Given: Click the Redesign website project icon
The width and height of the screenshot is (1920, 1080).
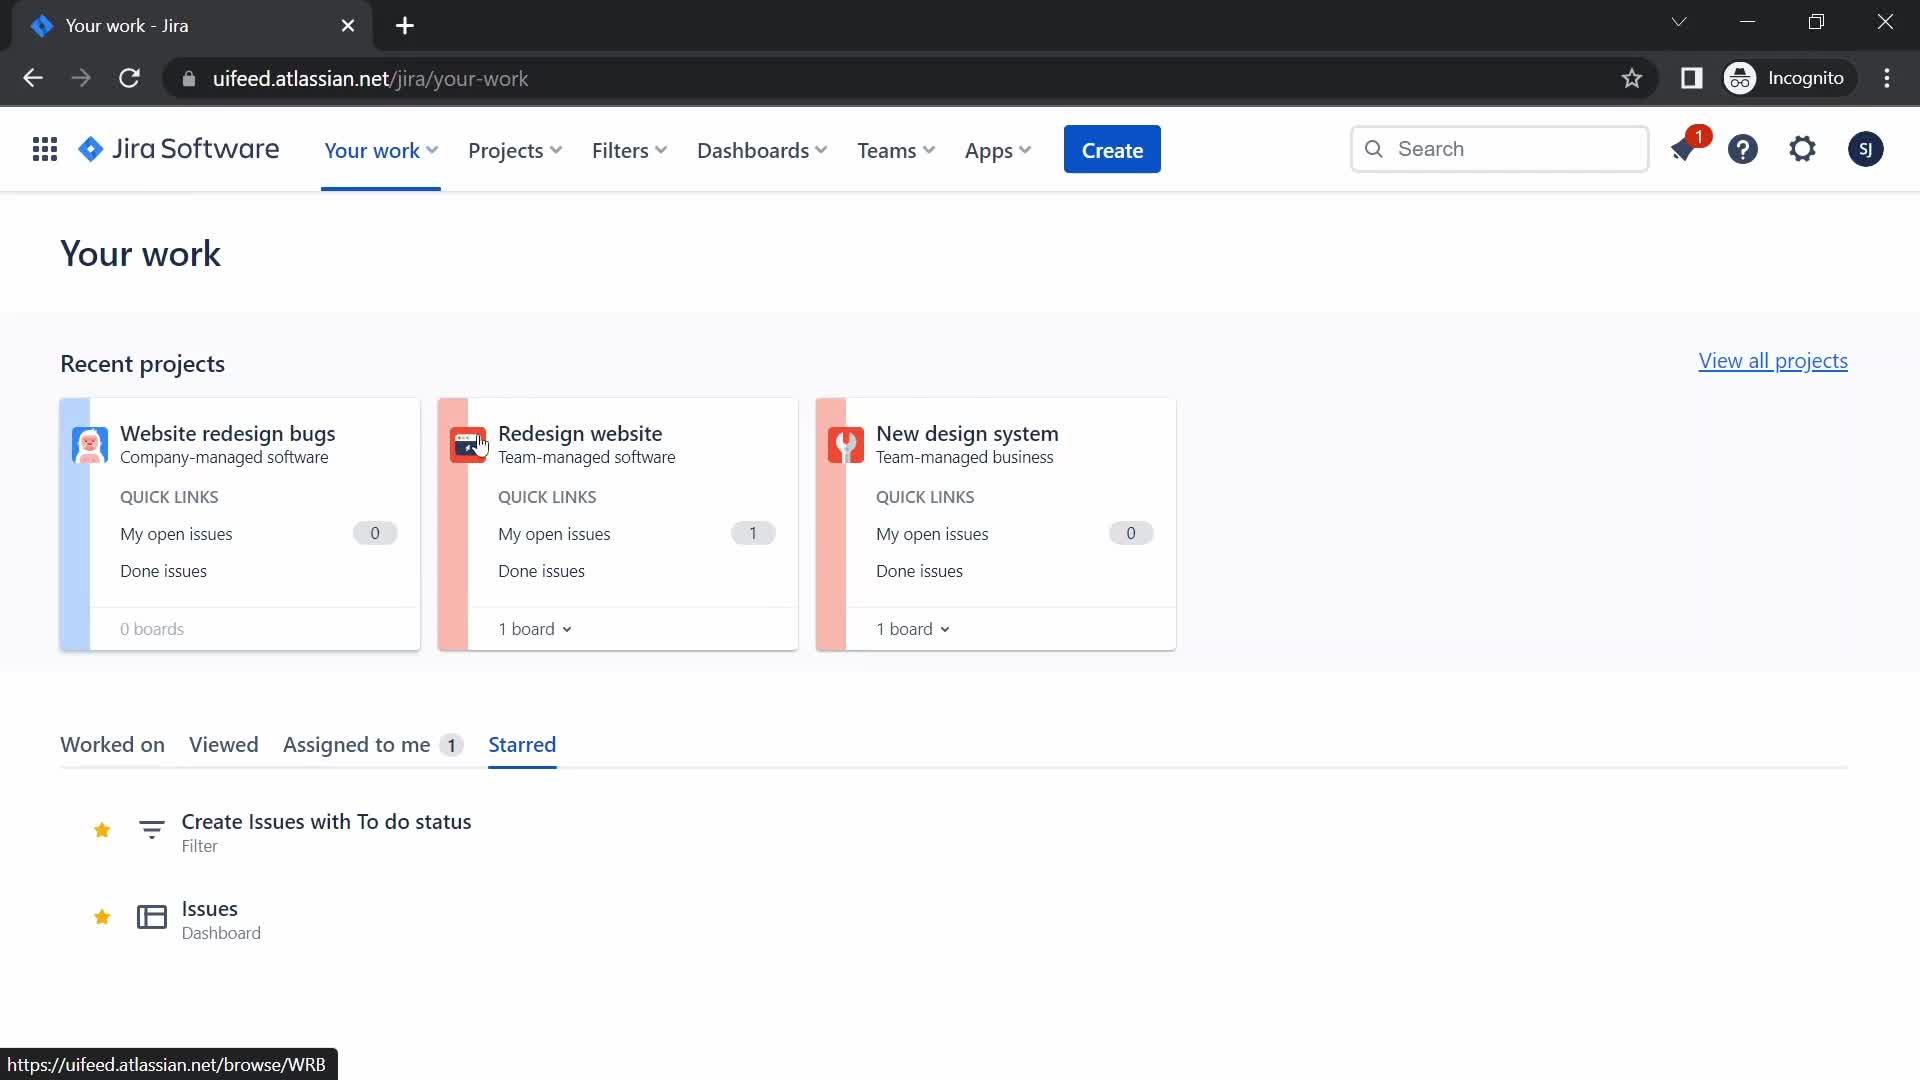Looking at the screenshot, I should coord(469,444).
